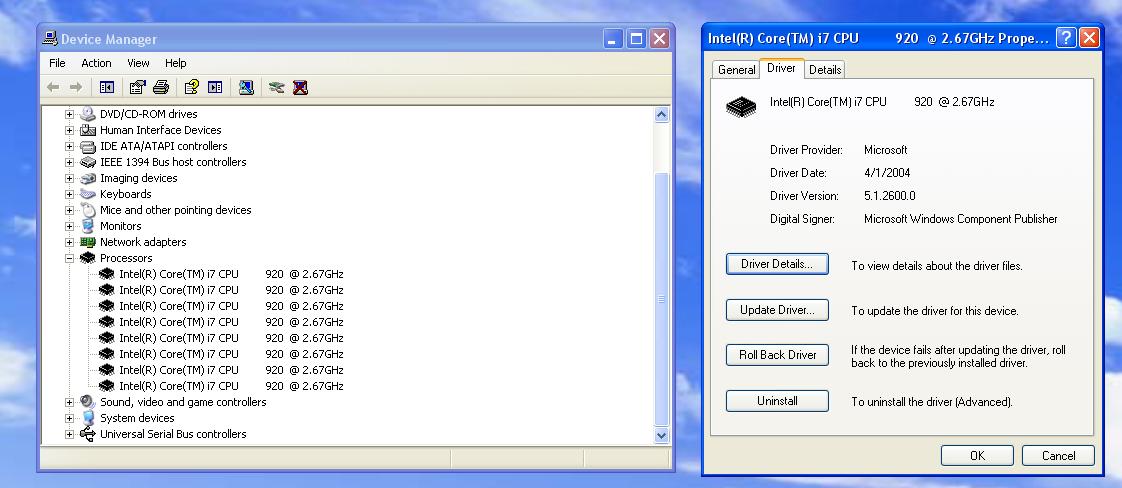Open the Action menu
The width and height of the screenshot is (1122, 488).
[x=96, y=63]
